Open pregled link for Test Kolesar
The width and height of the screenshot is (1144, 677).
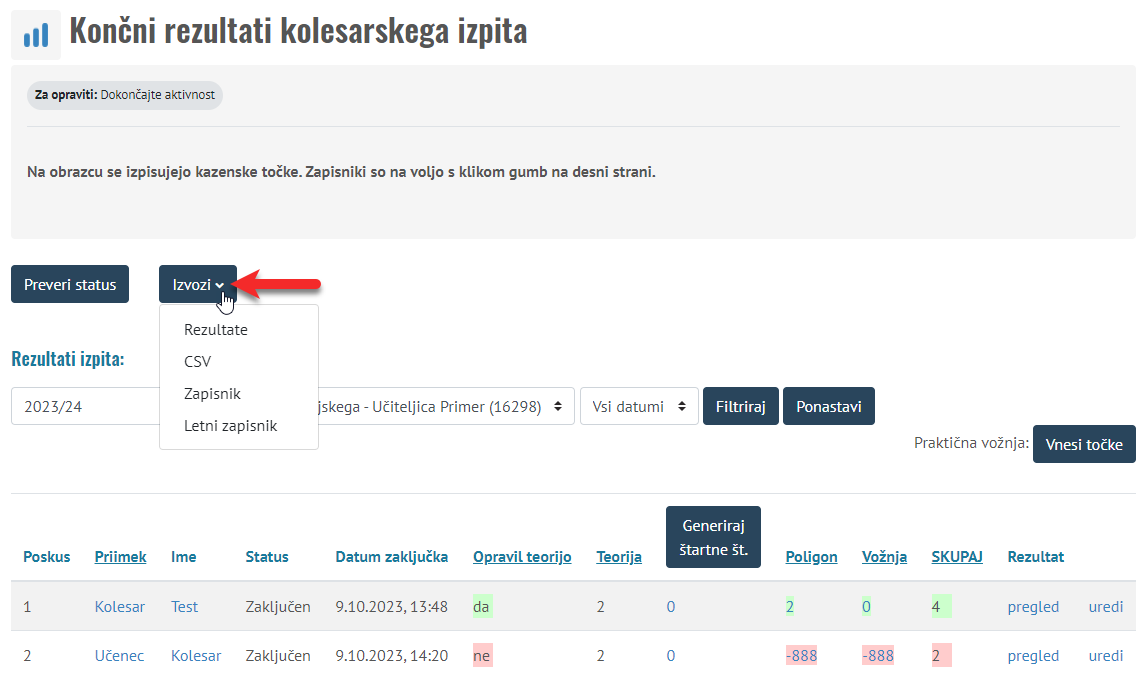(1033, 606)
